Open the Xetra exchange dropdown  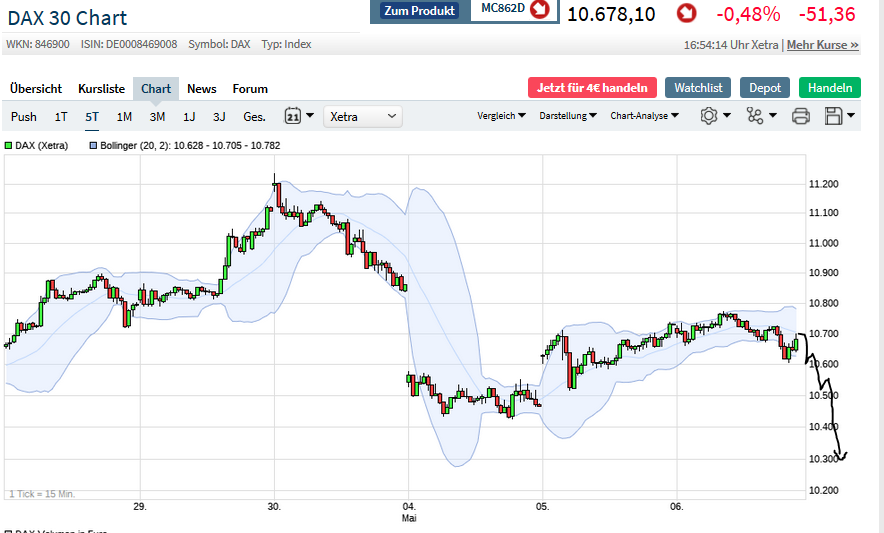pos(363,117)
